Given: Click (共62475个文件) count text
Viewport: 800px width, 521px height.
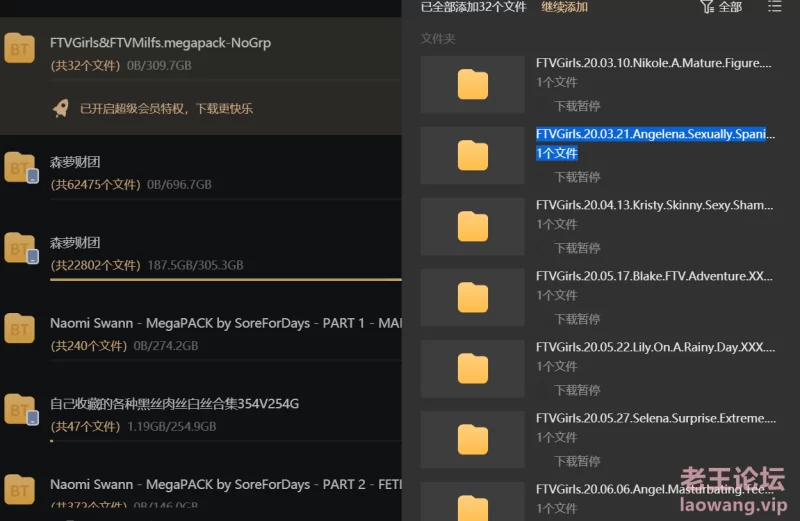Looking at the screenshot, I should [x=95, y=184].
